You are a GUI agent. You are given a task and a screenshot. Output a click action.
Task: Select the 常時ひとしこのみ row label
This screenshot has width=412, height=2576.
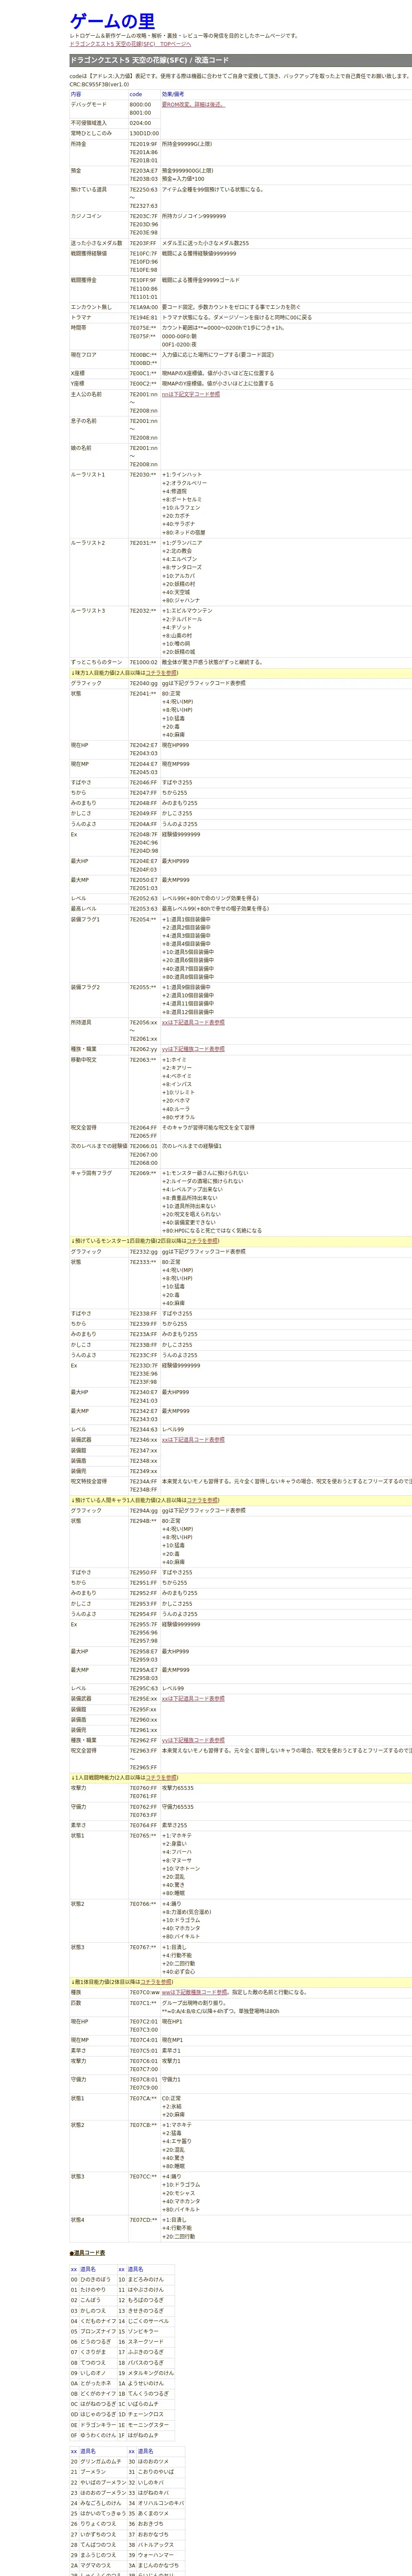point(91,133)
